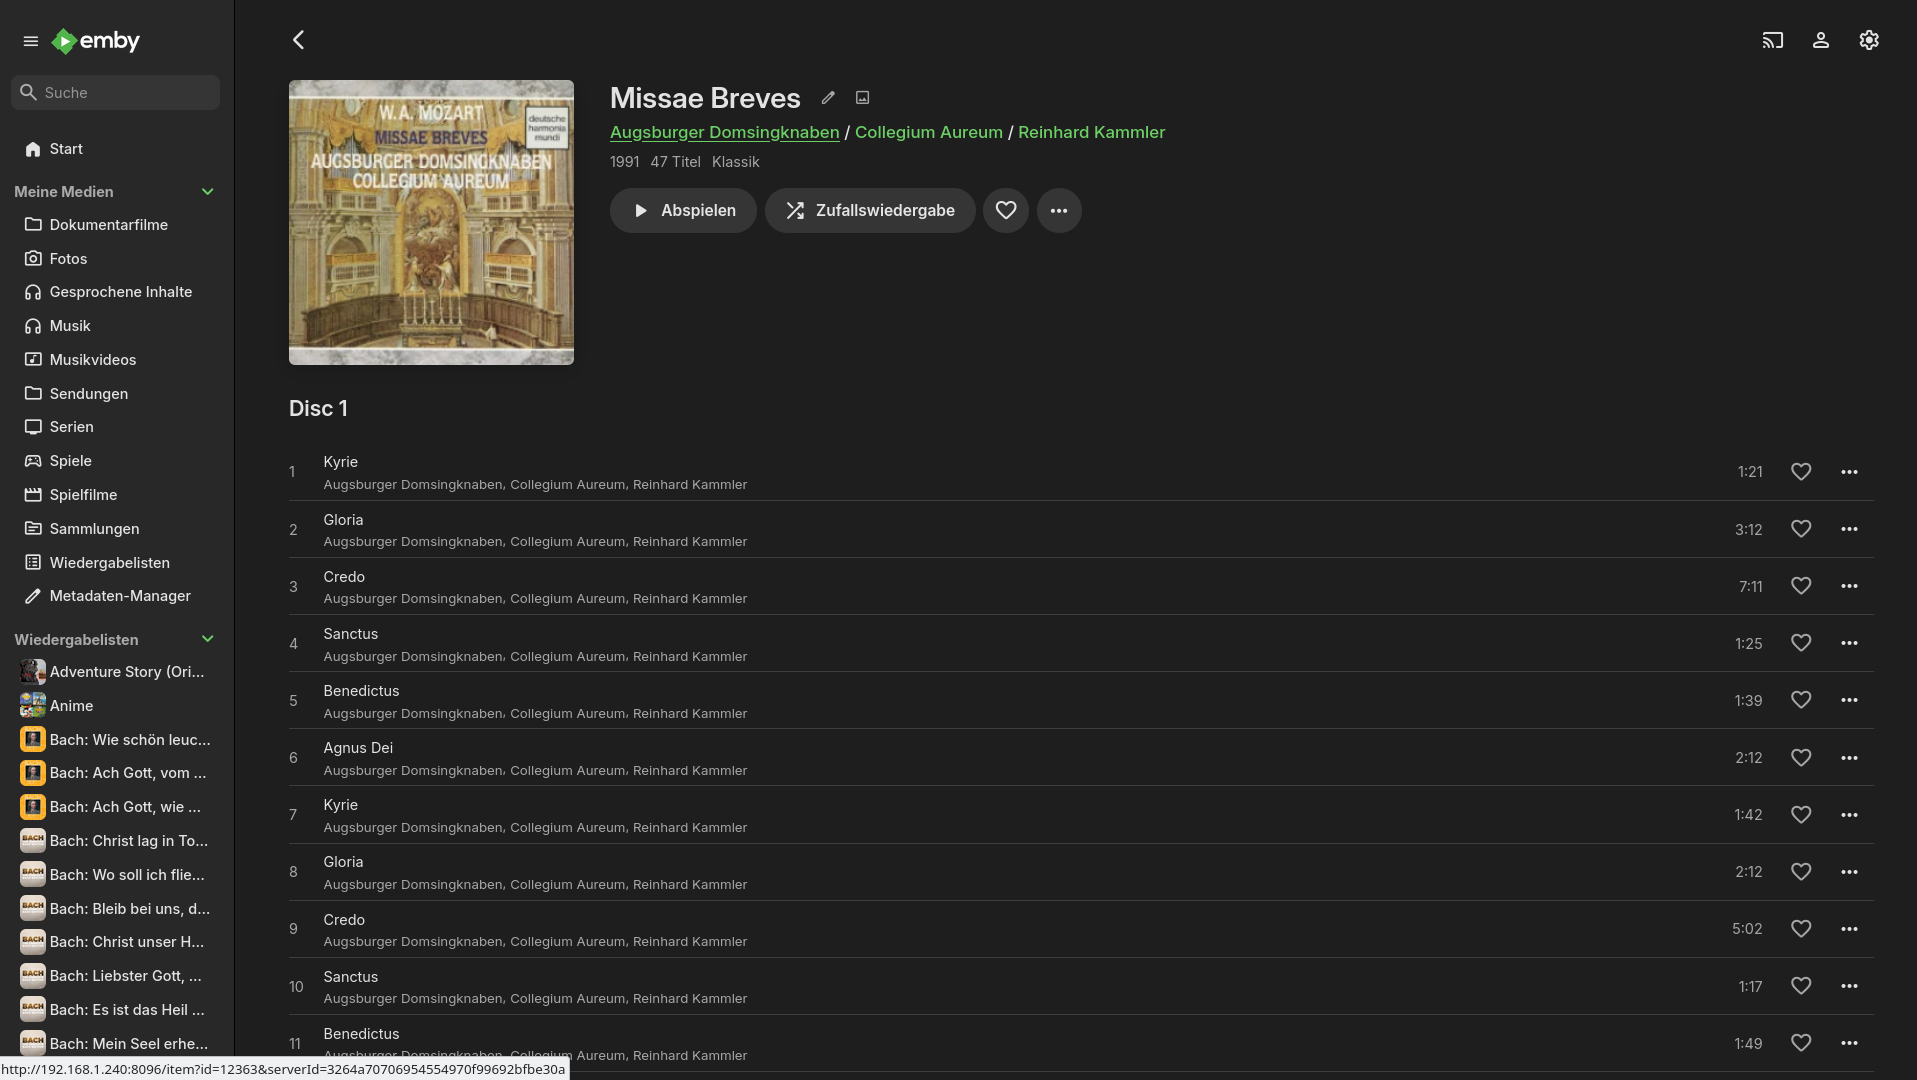Open playlist Bach: Wie schön leuc...
Screen dimensions: 1917x1080
click(x=117, y=740)
